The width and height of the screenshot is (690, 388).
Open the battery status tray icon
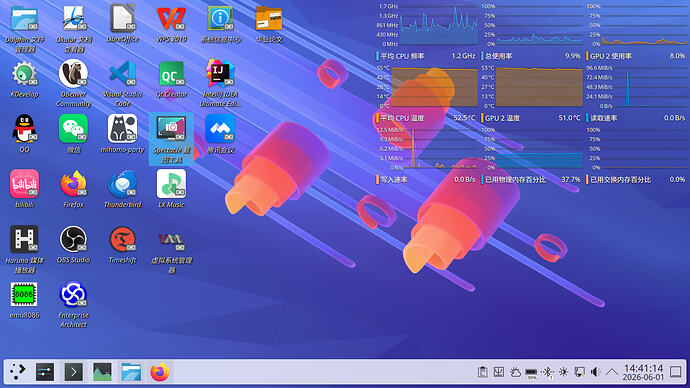pos(531,373)
